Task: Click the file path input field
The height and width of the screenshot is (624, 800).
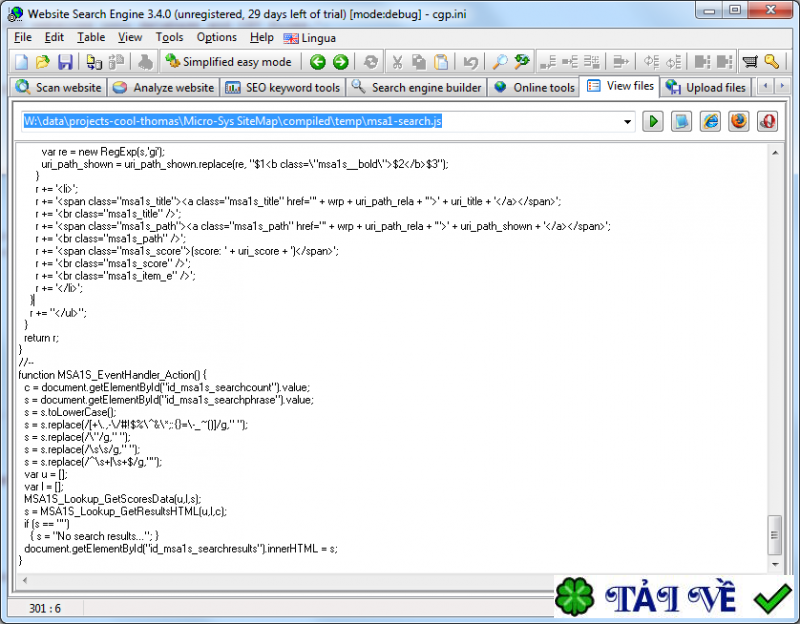Action: tap(328, 121)
